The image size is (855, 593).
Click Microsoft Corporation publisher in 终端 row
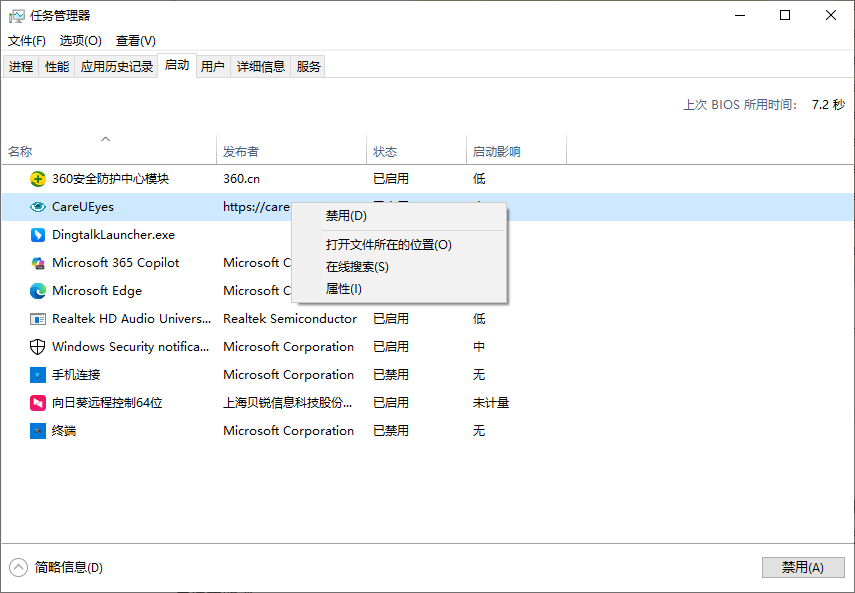288,431
